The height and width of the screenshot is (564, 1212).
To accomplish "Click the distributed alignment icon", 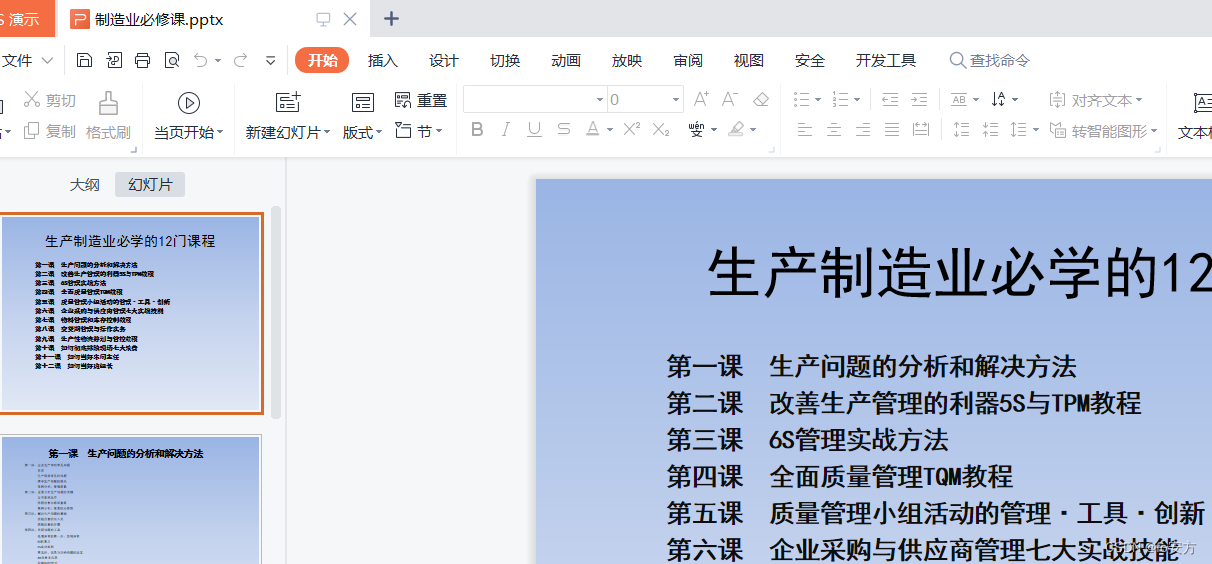I will click(921, 130).
